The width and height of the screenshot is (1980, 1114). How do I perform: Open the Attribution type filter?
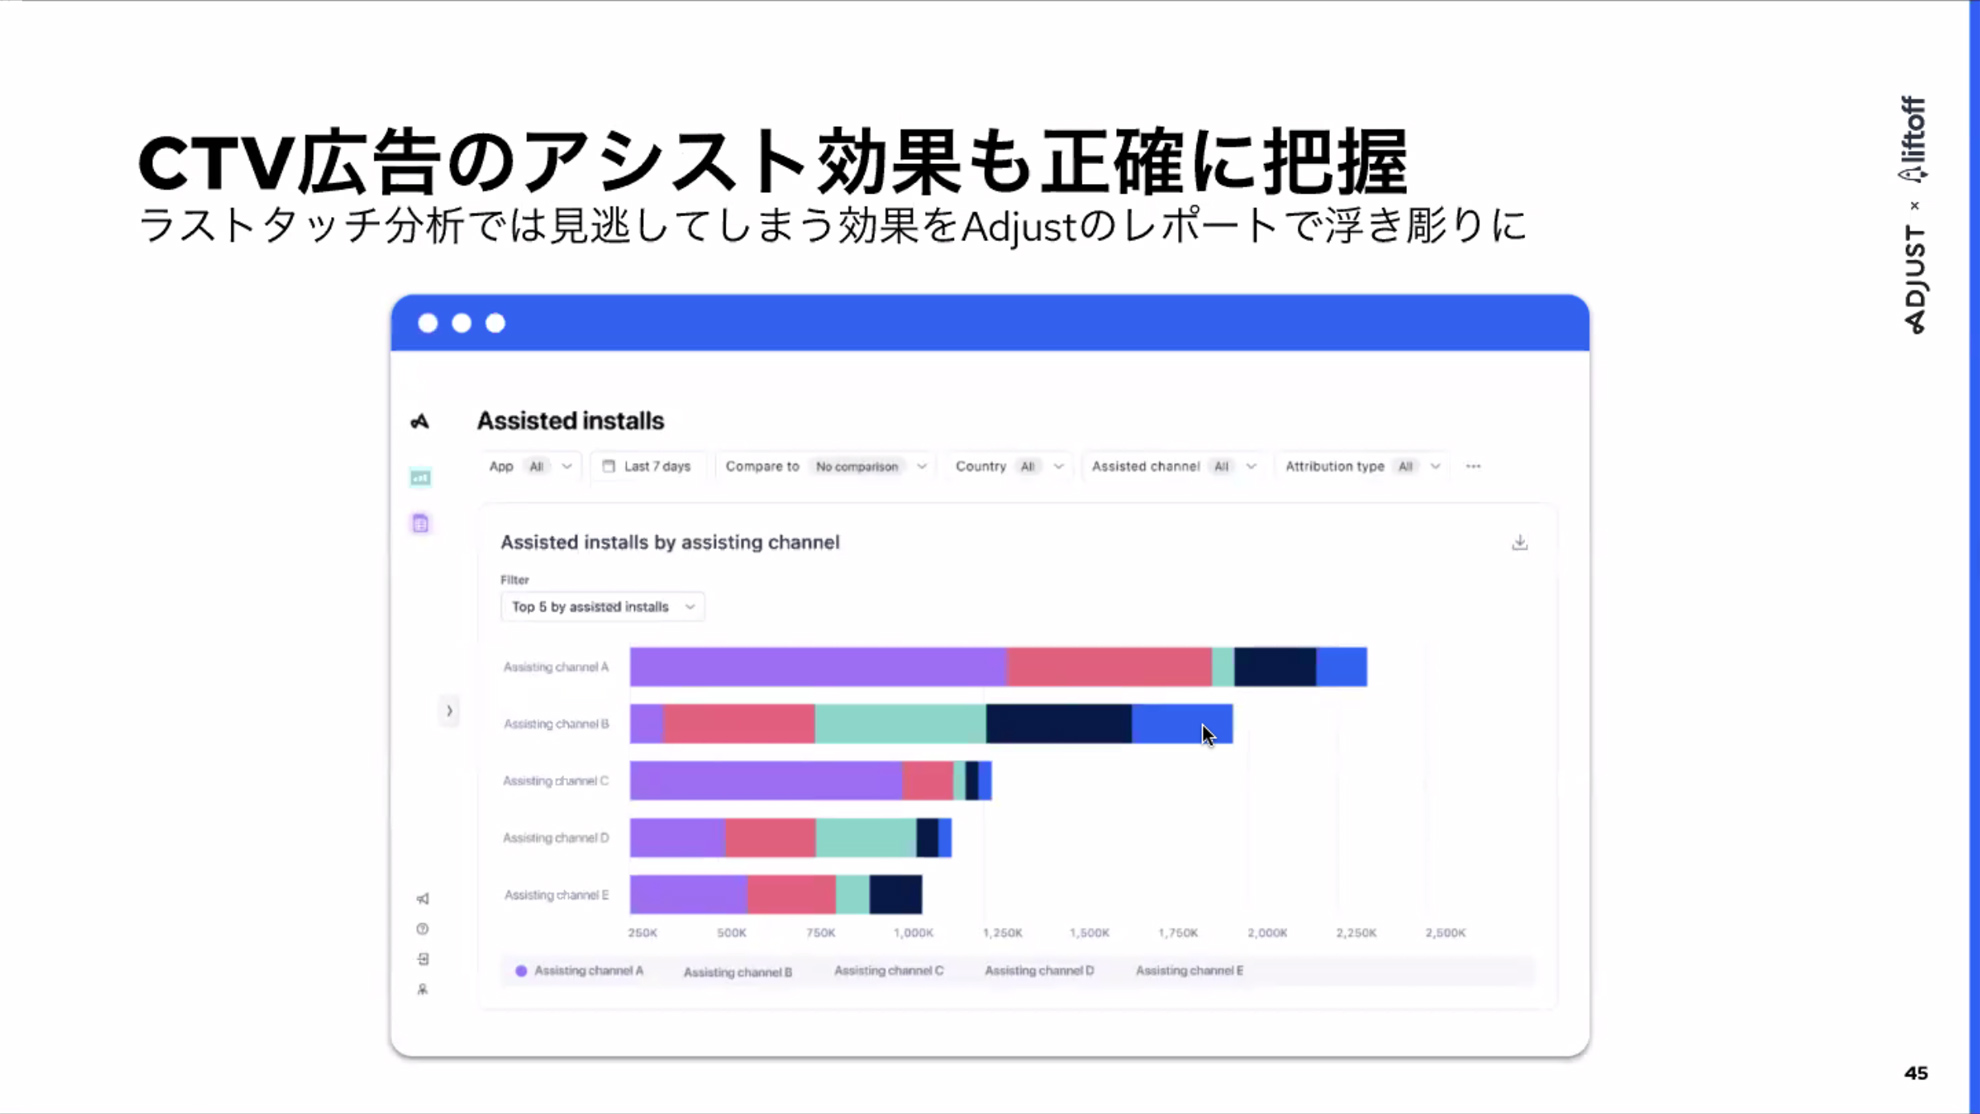[x=1362, y=466]
